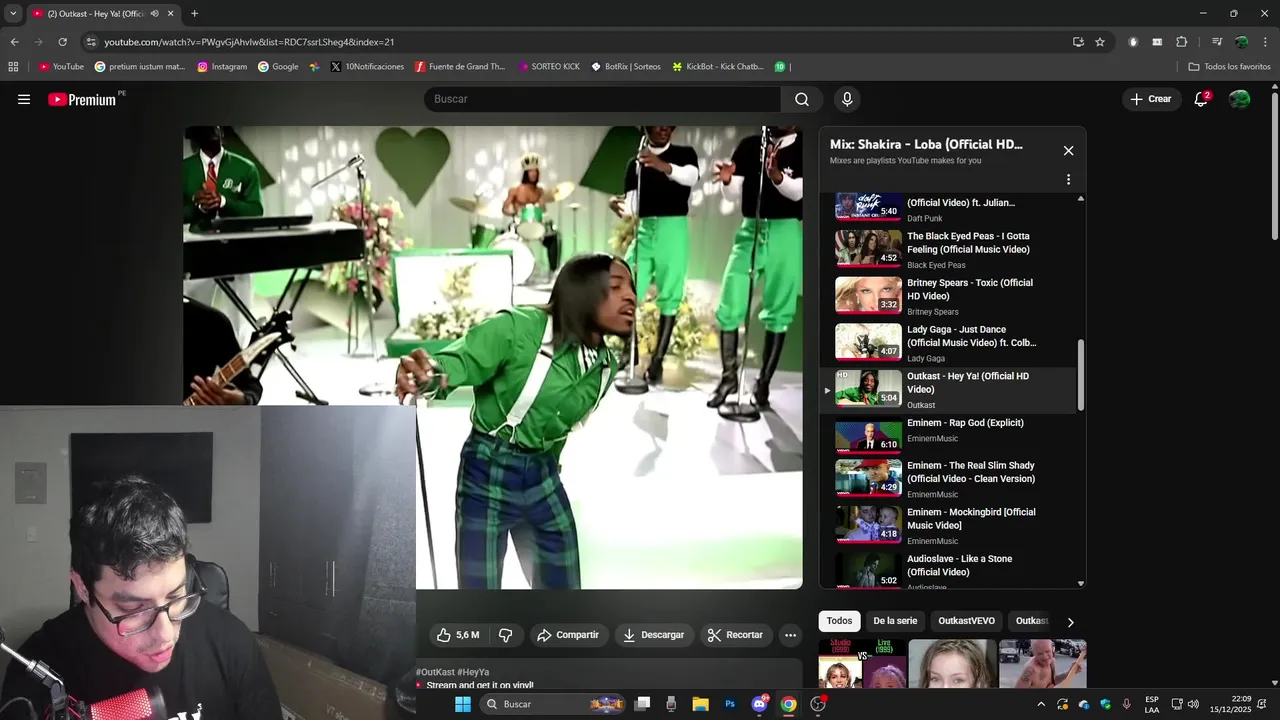Play Audioslave Like a Stone

click(x=948, y=570)
